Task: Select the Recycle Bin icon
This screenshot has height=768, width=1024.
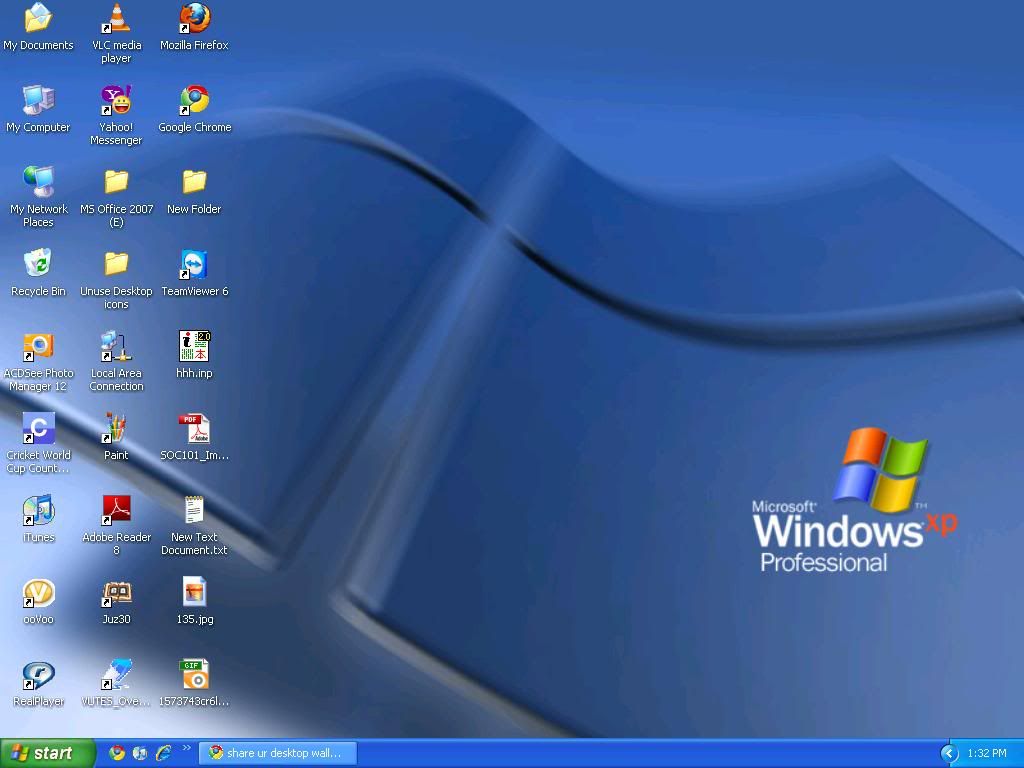Action: tap(38, 264)
